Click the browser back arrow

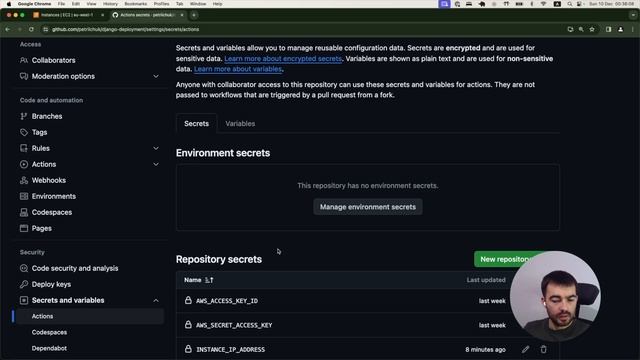tap(7, 29)
